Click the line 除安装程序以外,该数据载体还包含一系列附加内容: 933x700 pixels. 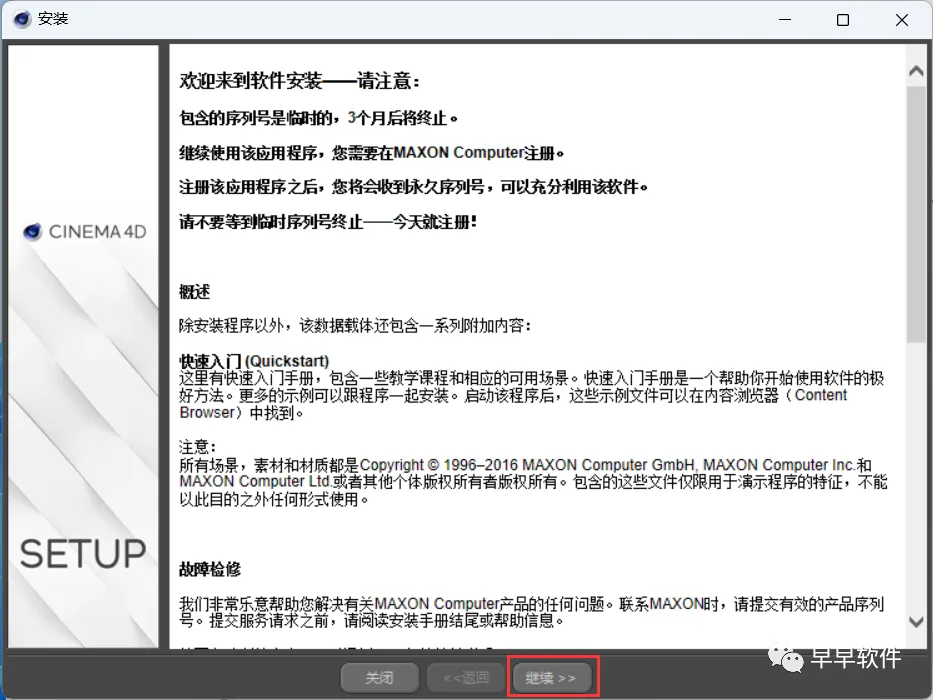[355, 326]
